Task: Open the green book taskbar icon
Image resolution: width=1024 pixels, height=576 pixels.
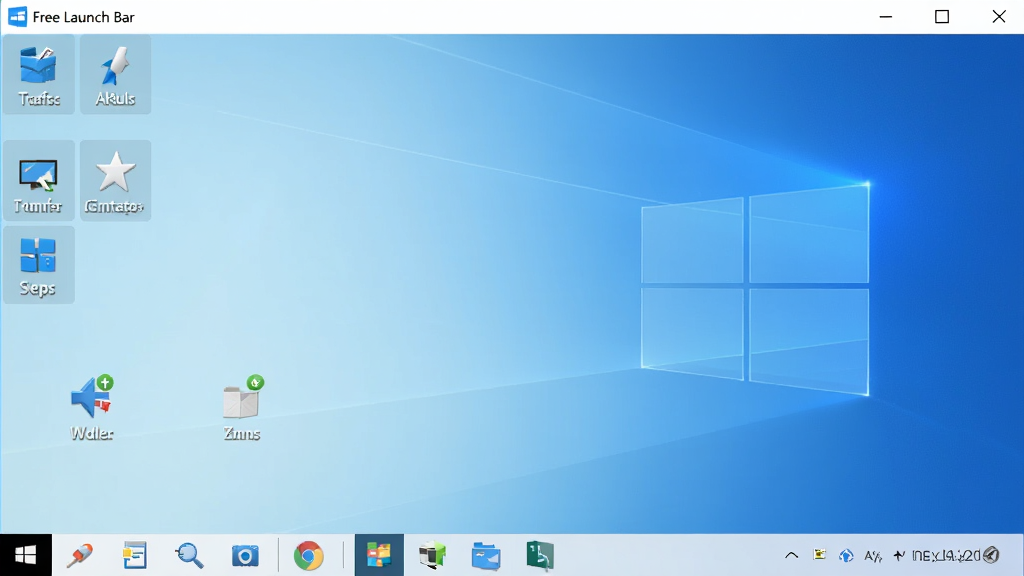Action: (x=540, y=556)
